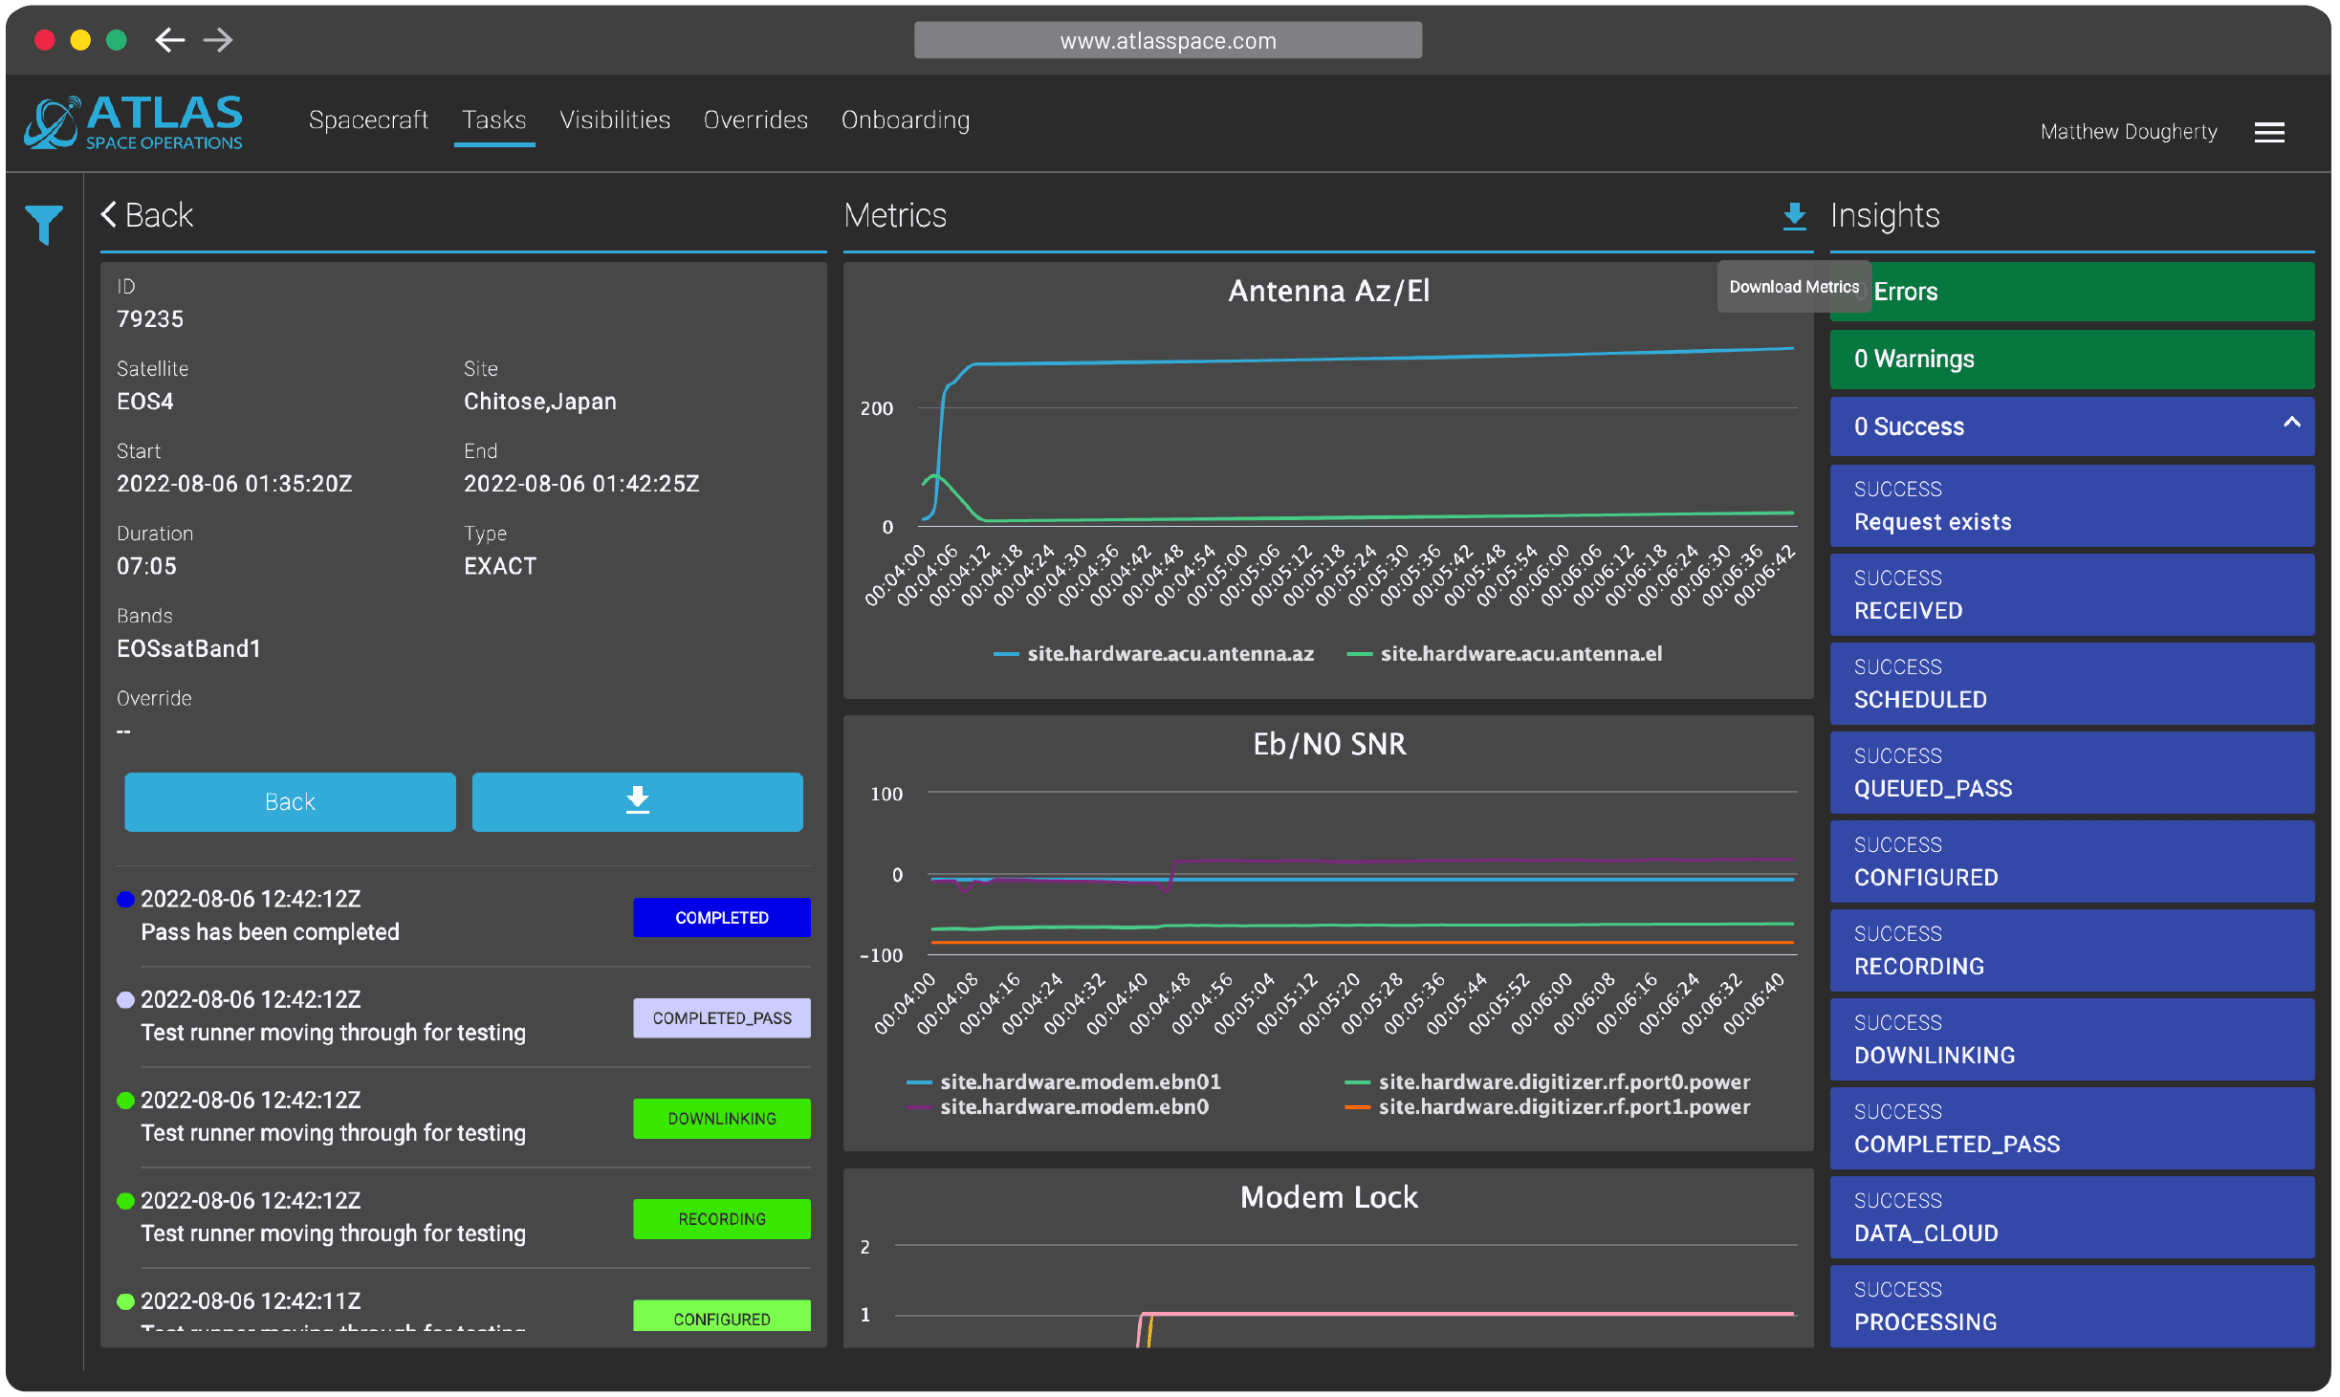Open the hamburger navigation menu
The width and height of the screenshot is (2340, 1397).
(x=2270, y=131)
